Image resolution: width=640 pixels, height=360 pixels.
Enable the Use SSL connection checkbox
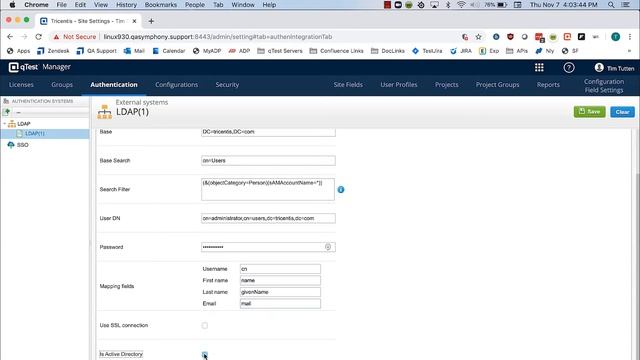(x=204, y=325)
